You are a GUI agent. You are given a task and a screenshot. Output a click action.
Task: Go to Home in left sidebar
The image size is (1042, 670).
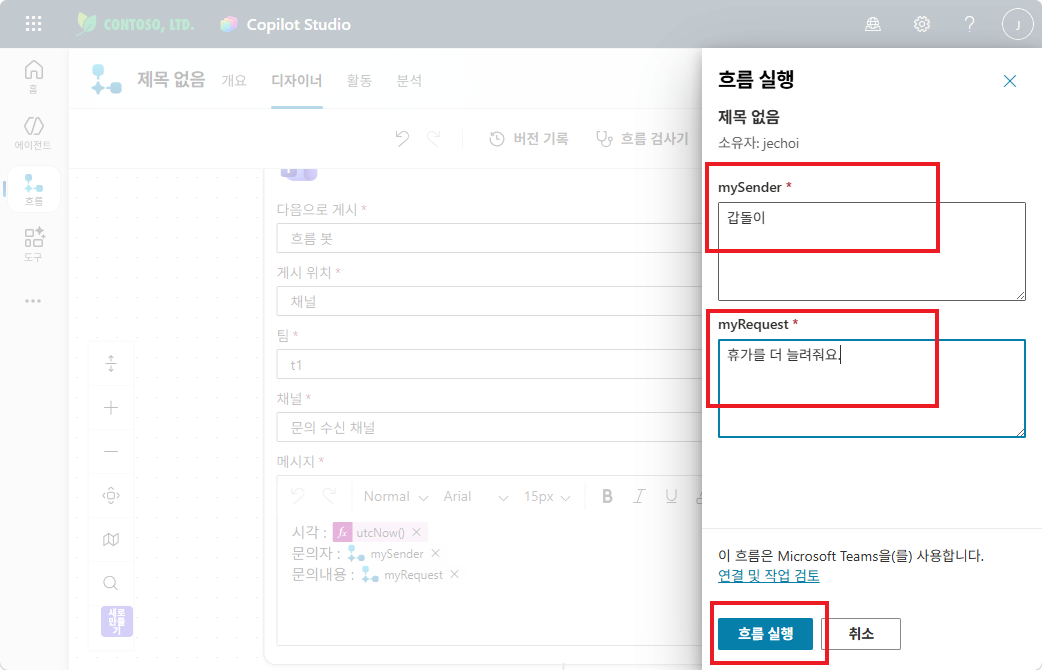tap(33, 76)
